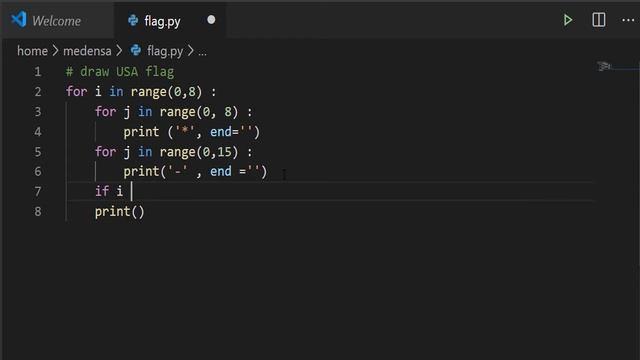Split the editor to the right
Screen dimensions: 640x360
pos(598,20)
